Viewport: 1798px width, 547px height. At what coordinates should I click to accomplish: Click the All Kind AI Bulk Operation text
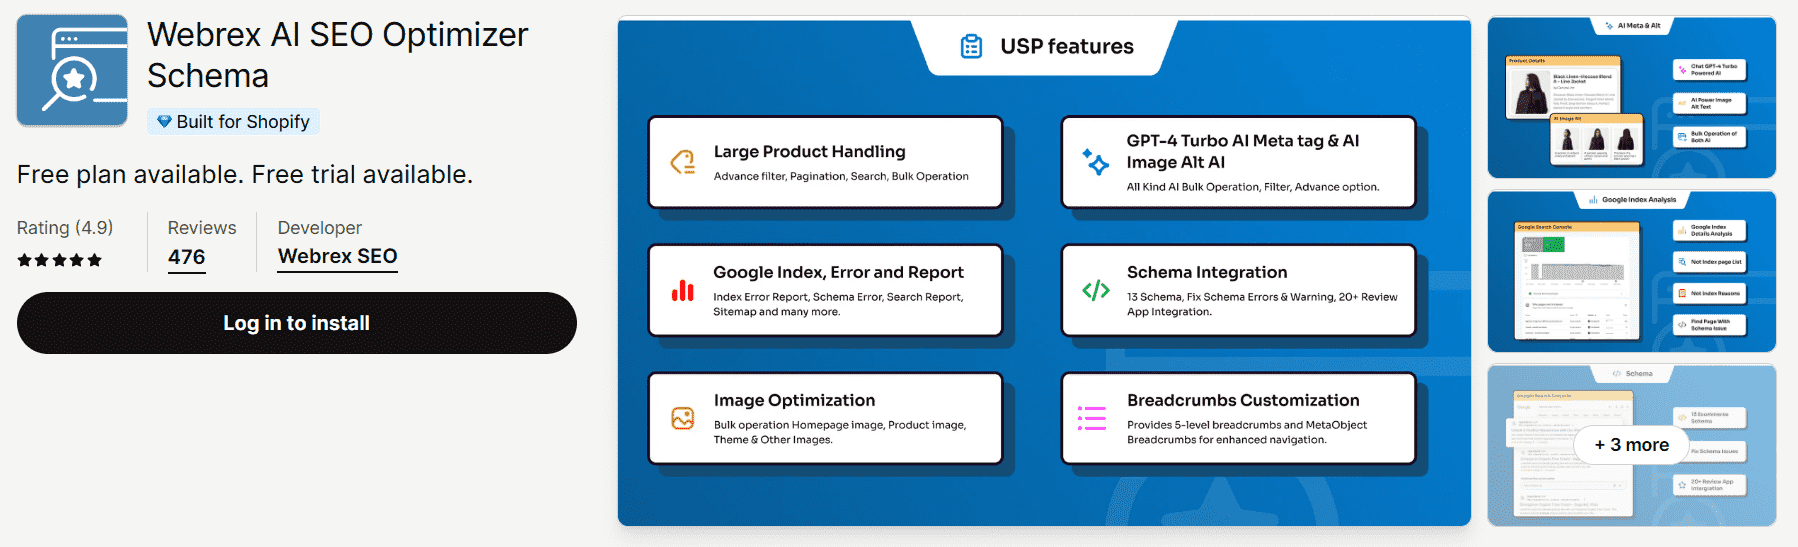point(1253,187)
